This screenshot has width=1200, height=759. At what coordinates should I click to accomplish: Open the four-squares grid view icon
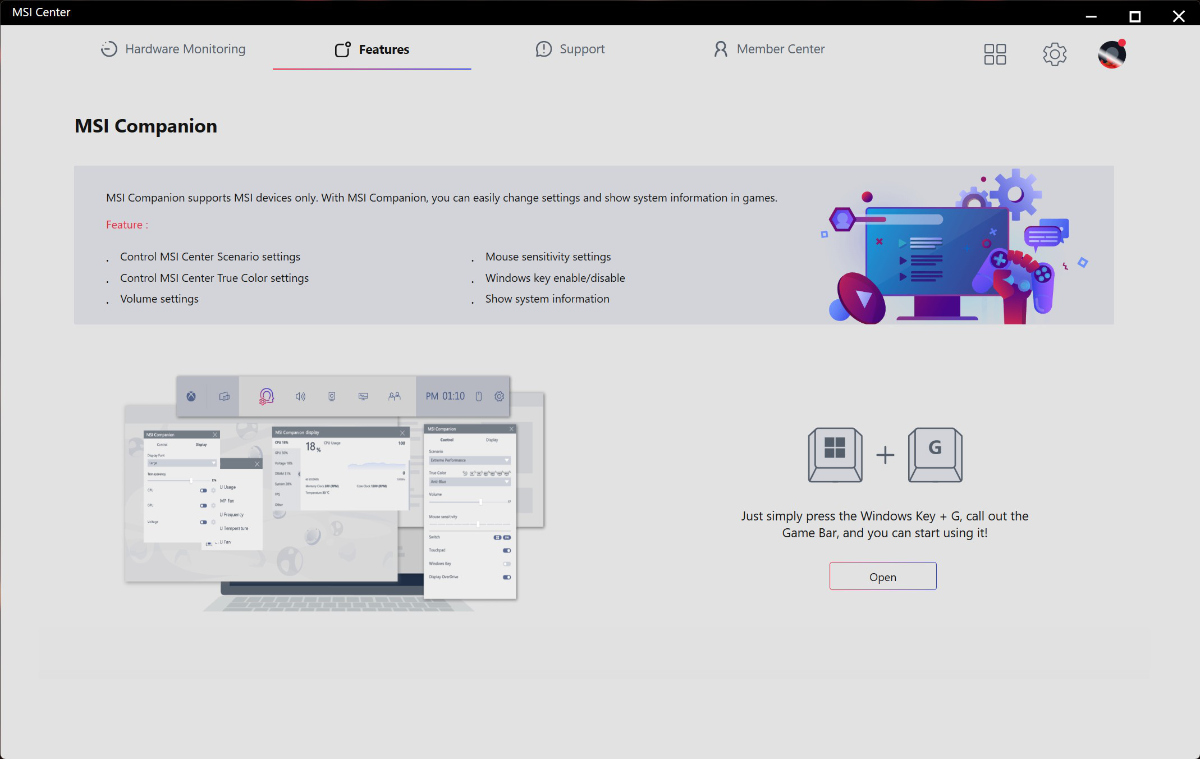click(x=995, y=54)
